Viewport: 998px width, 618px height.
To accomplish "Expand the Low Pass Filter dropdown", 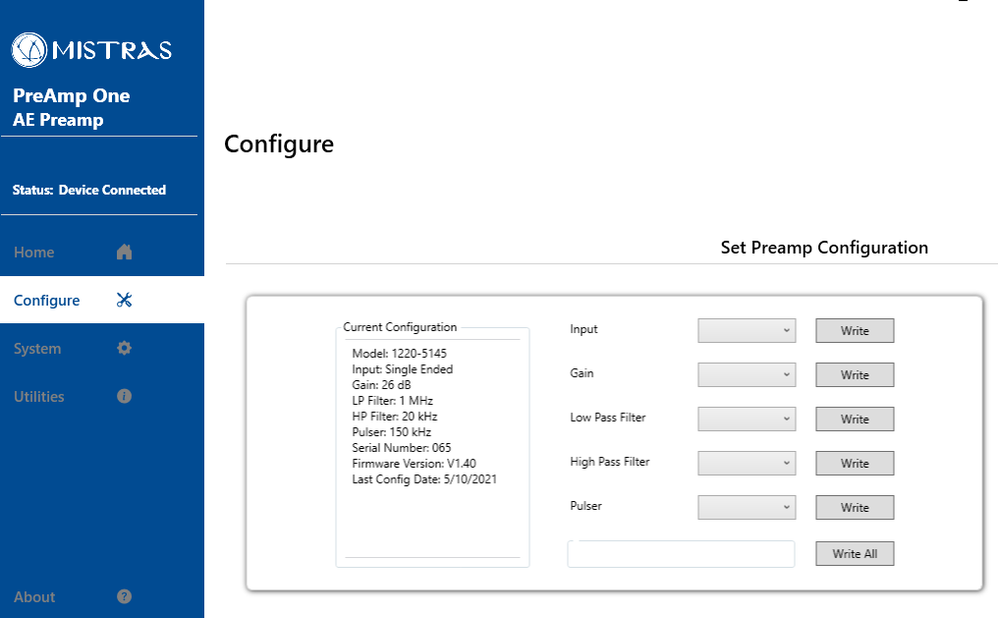I will click(x=747, y=419).
